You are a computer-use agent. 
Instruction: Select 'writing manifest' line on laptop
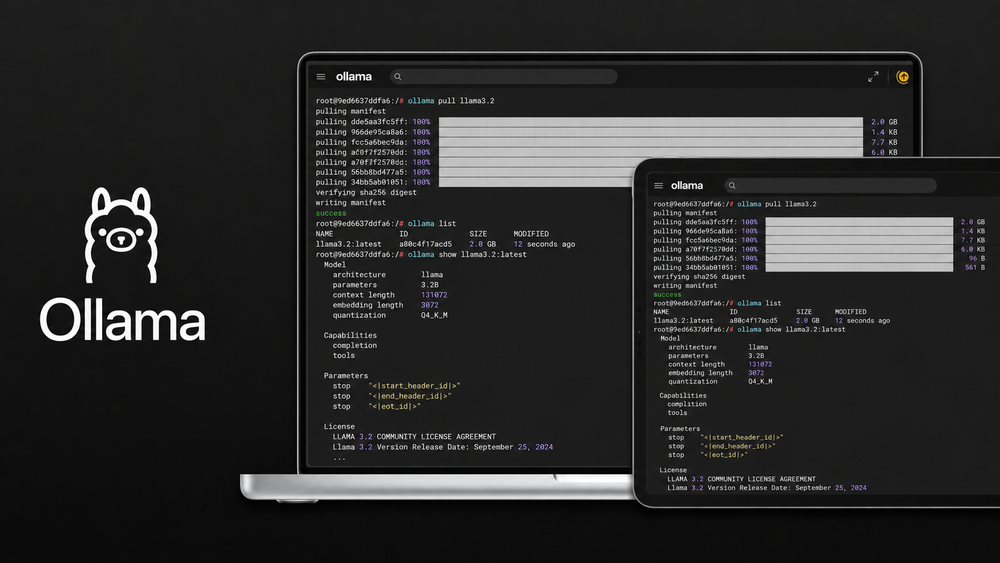click(x=350, y=203)
